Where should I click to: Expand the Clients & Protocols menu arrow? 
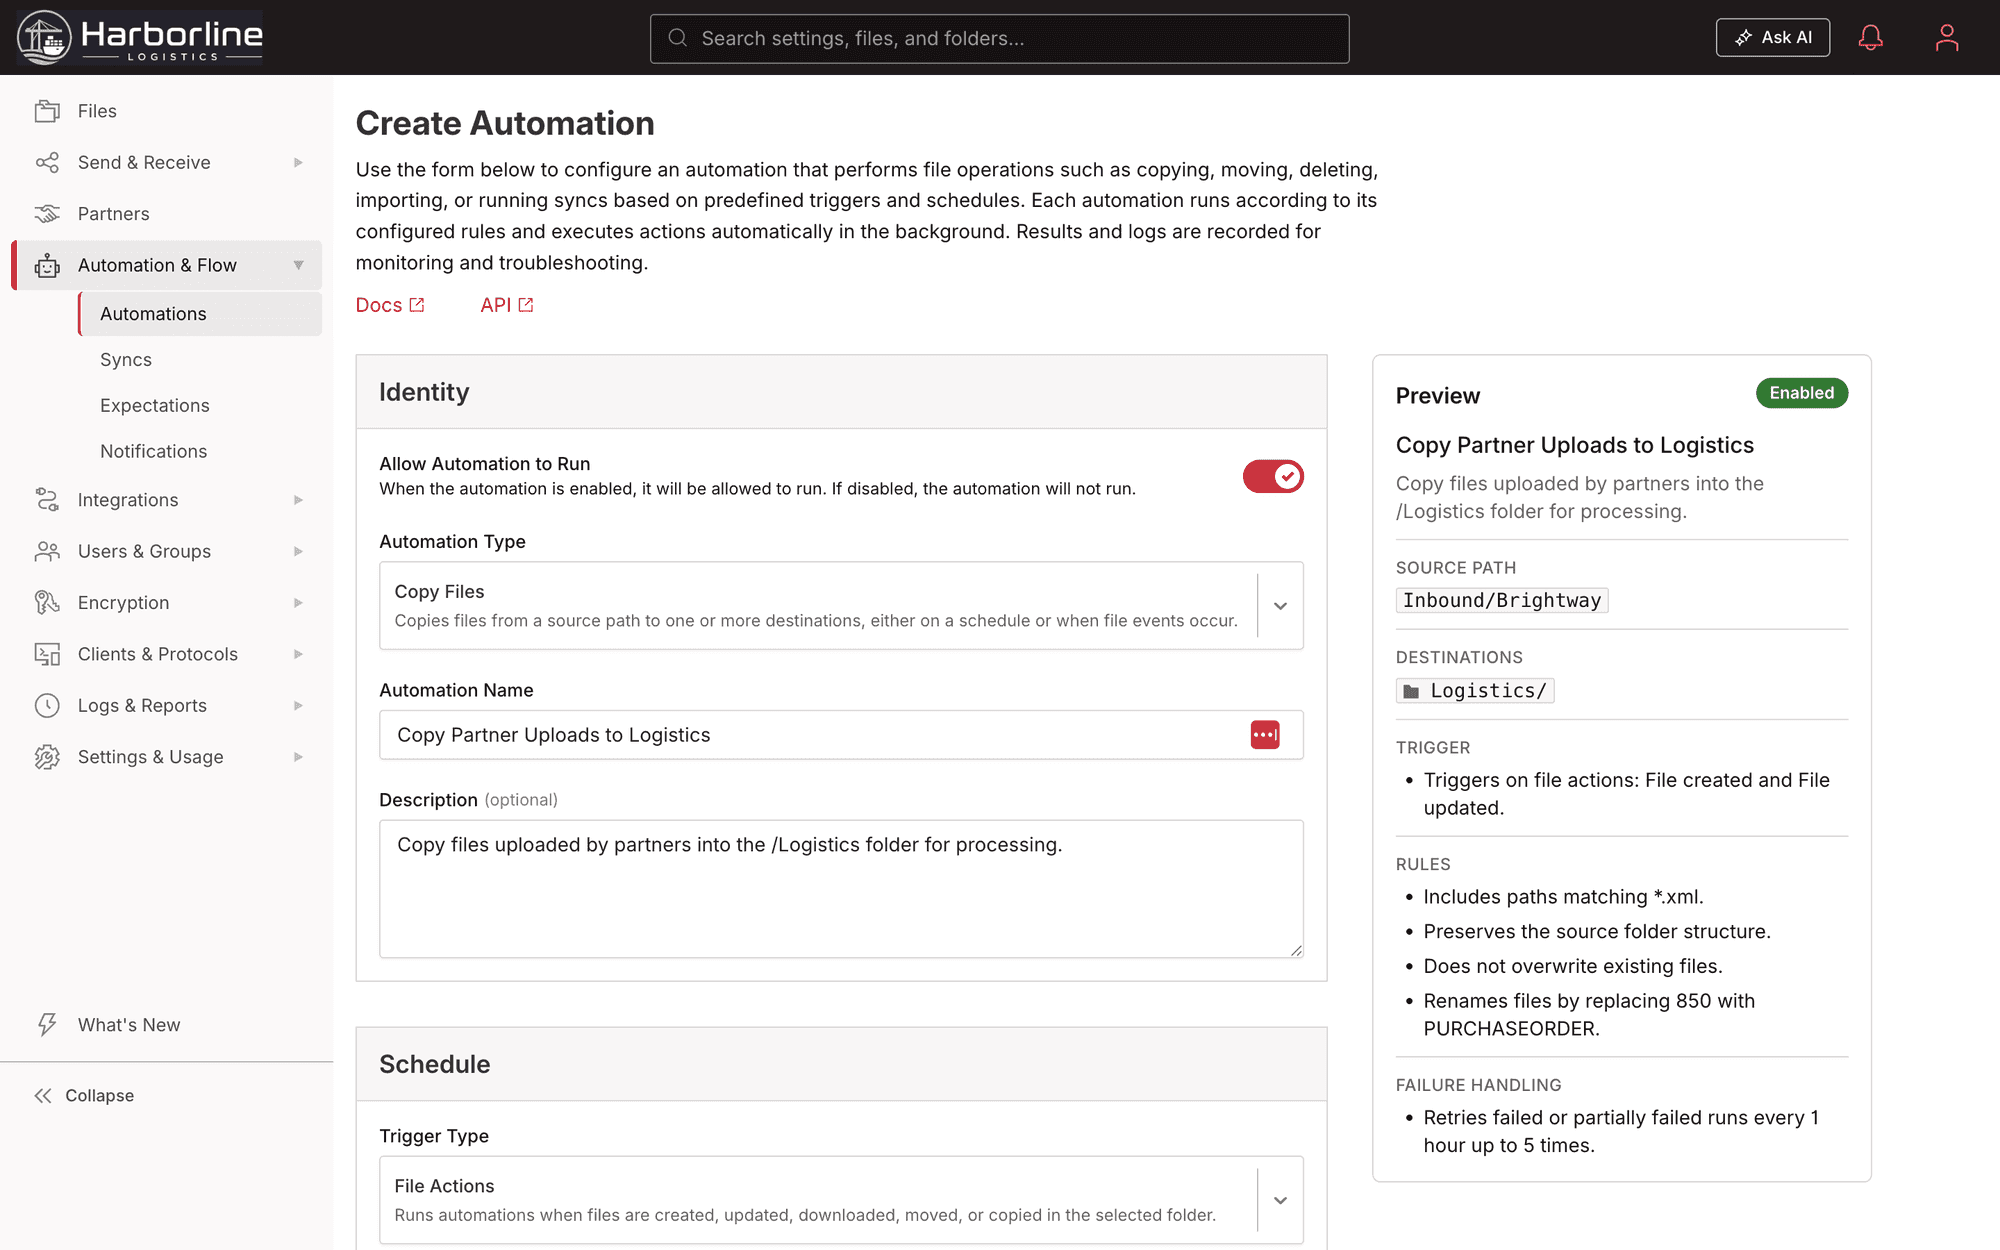click(x=298, y=654)
